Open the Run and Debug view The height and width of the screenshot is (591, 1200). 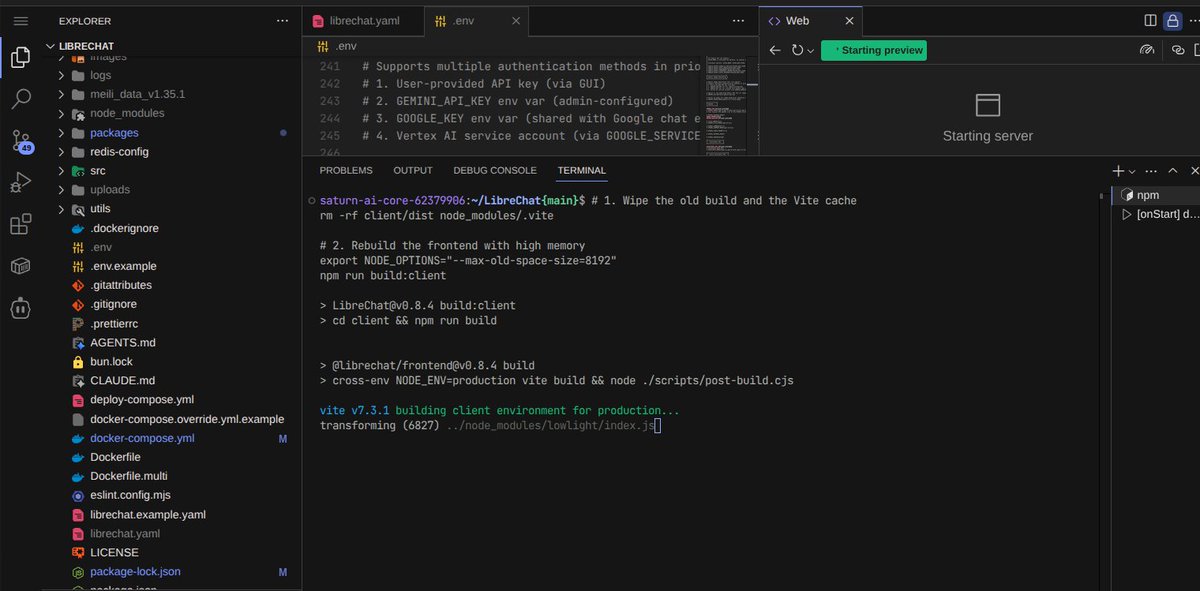coord(21,183)
